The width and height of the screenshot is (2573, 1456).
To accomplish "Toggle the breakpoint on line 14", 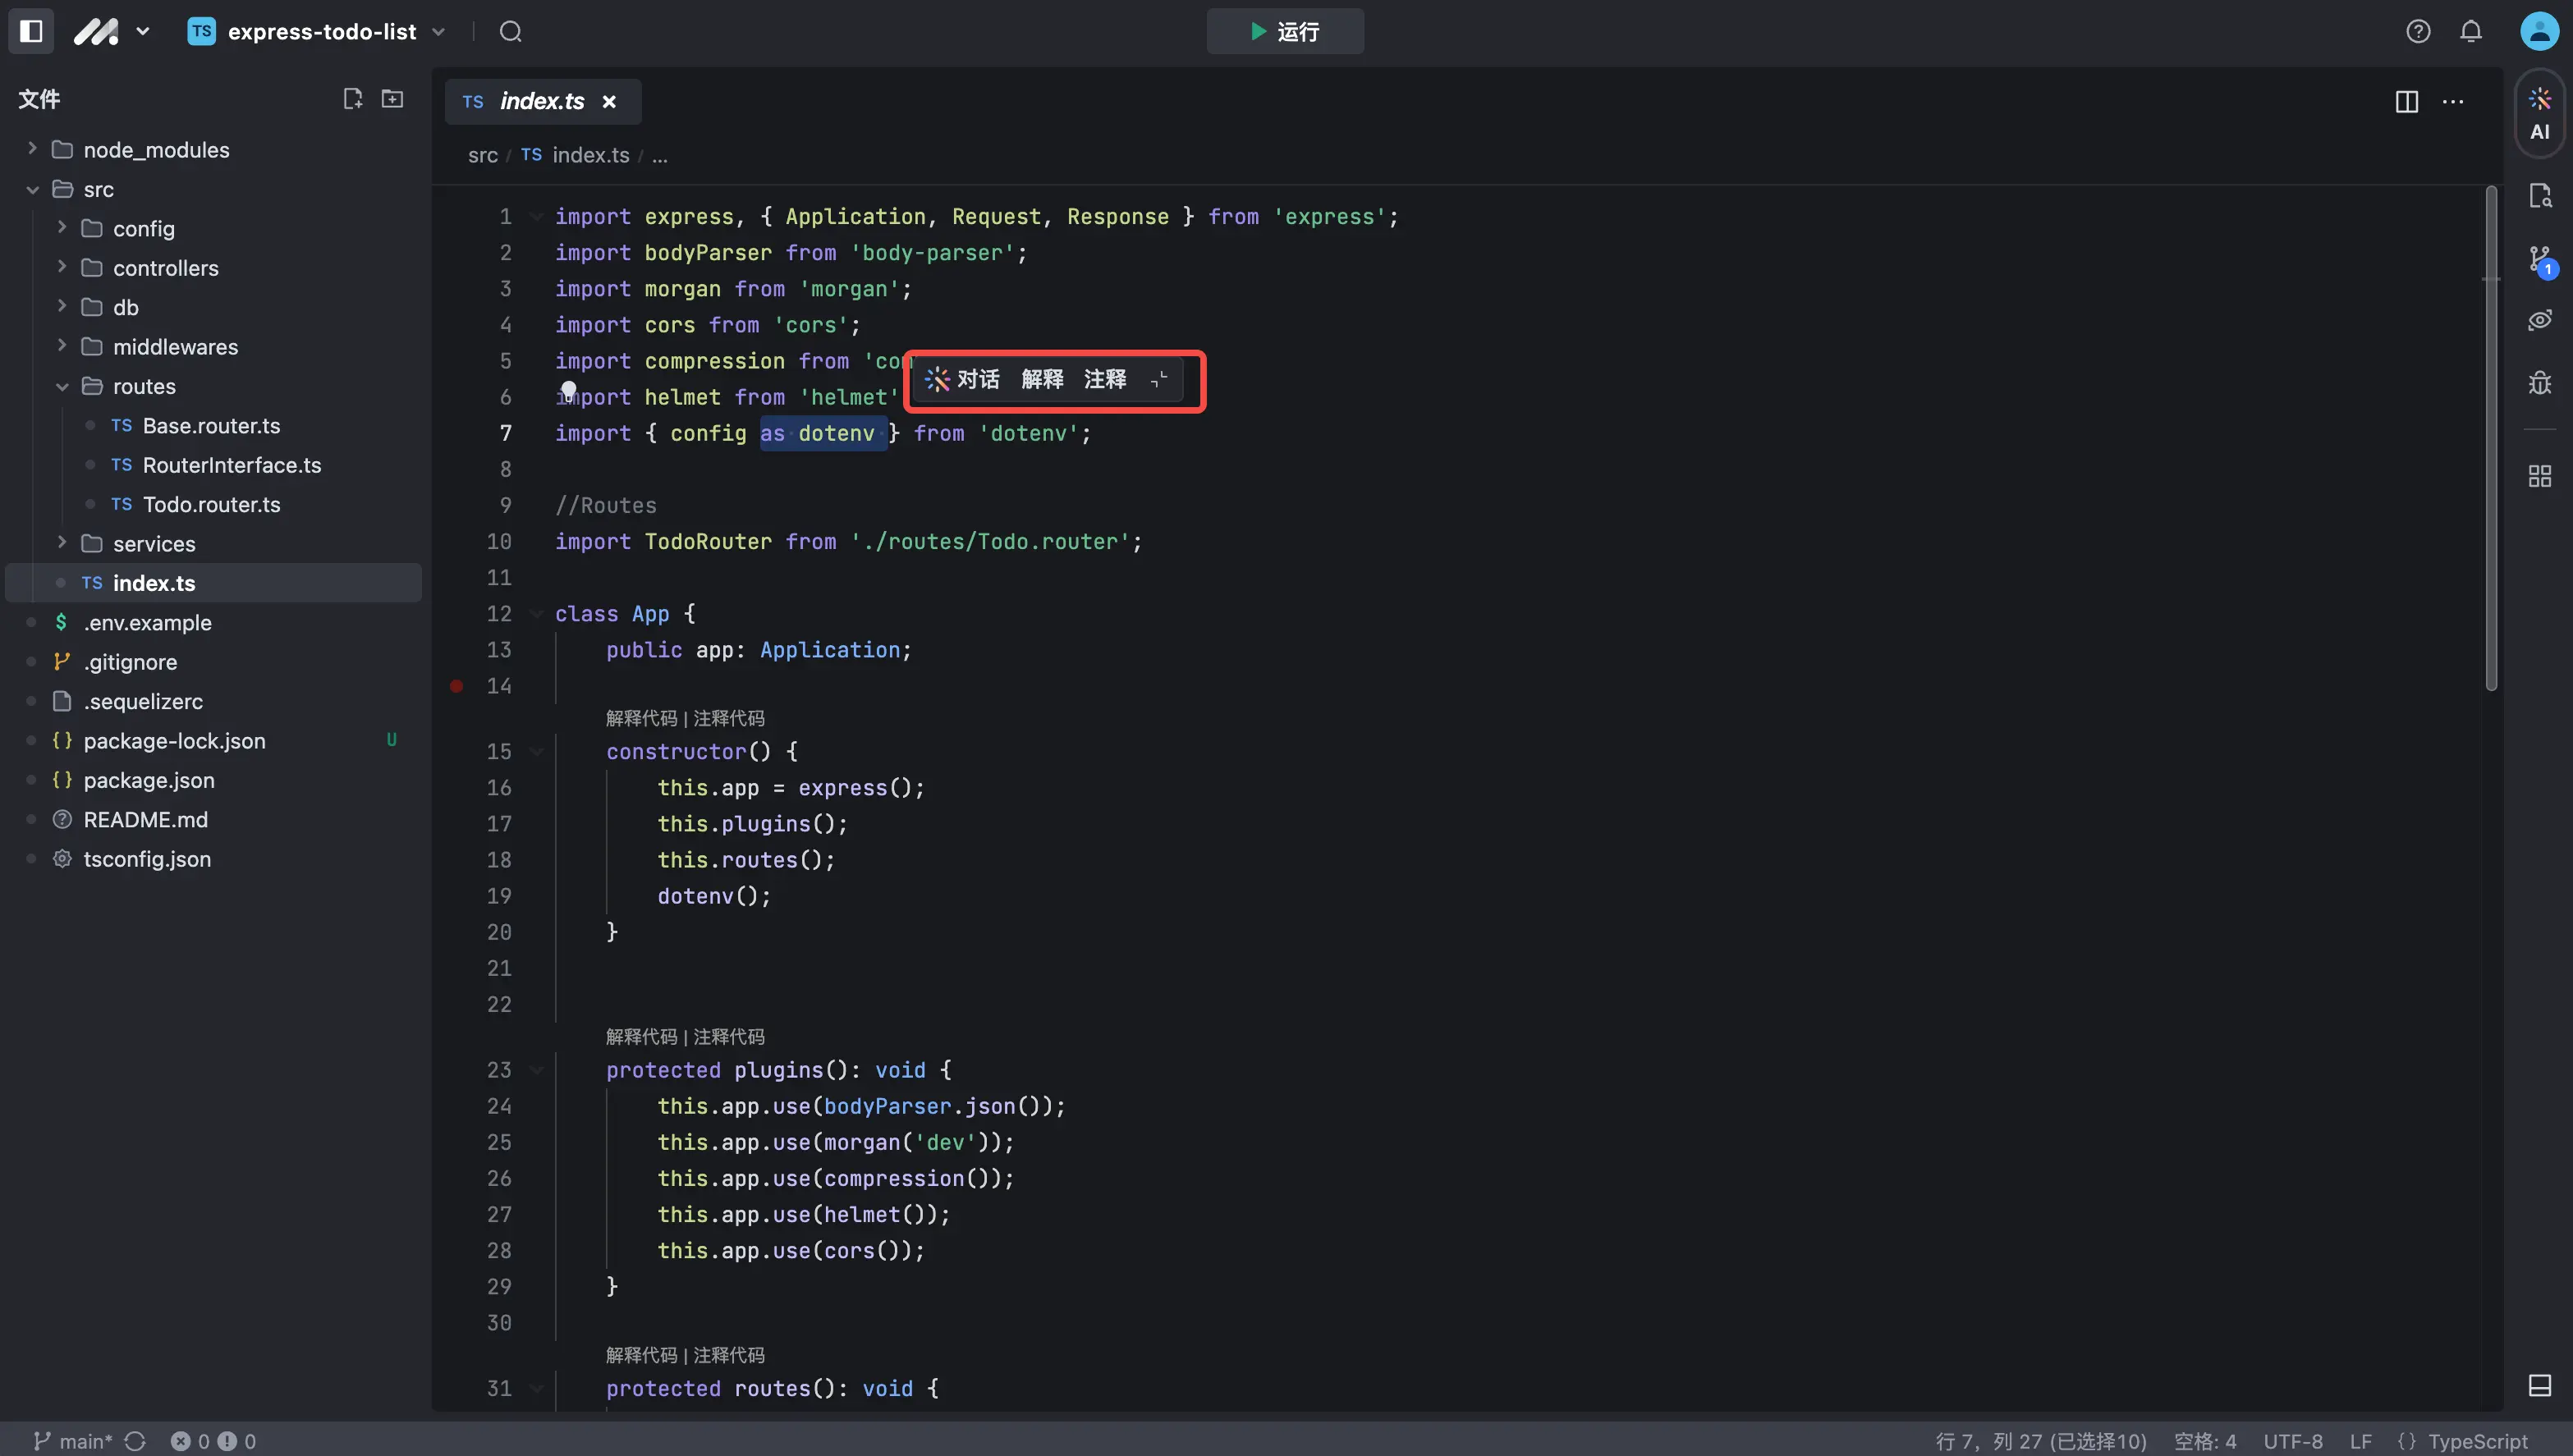I will (456, 686).
